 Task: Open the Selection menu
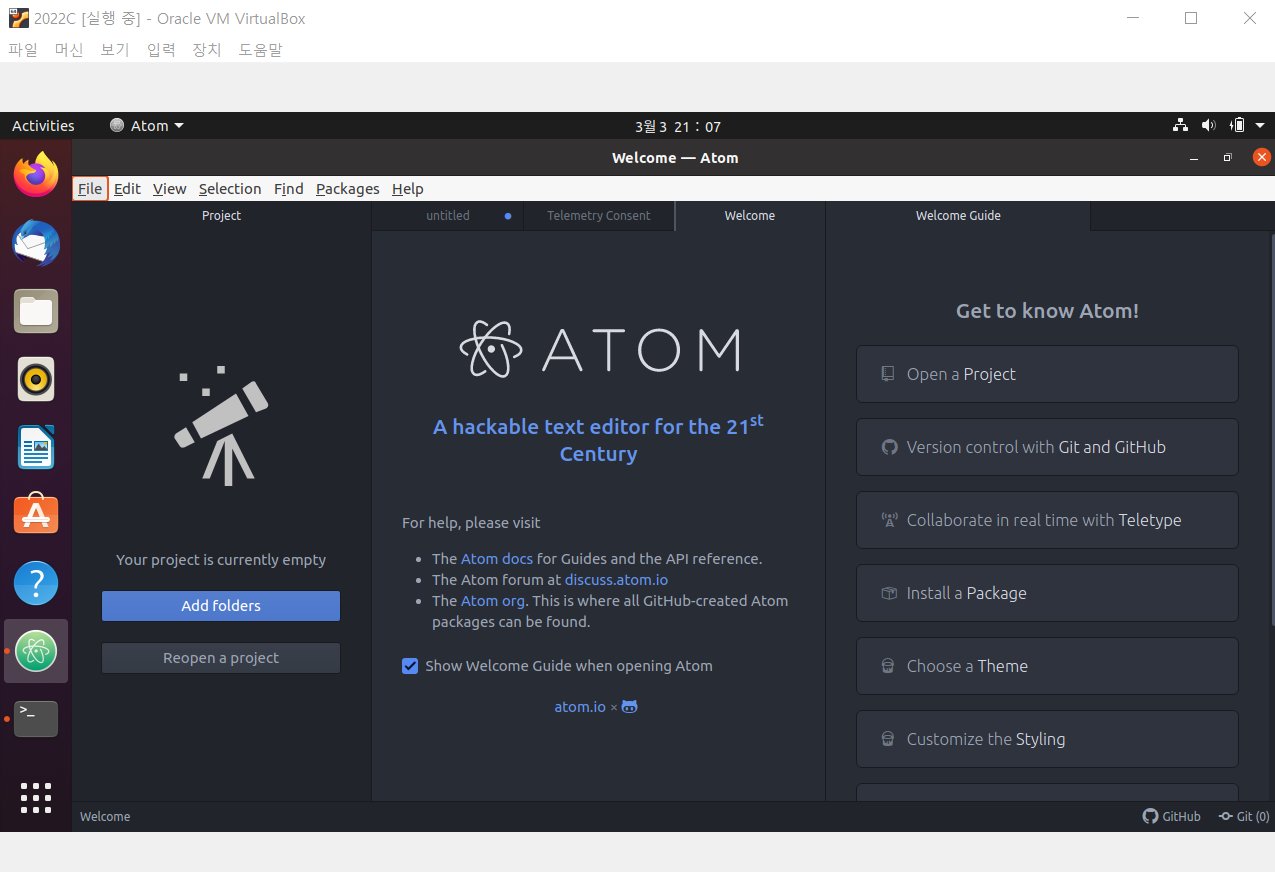pos(230,188)
